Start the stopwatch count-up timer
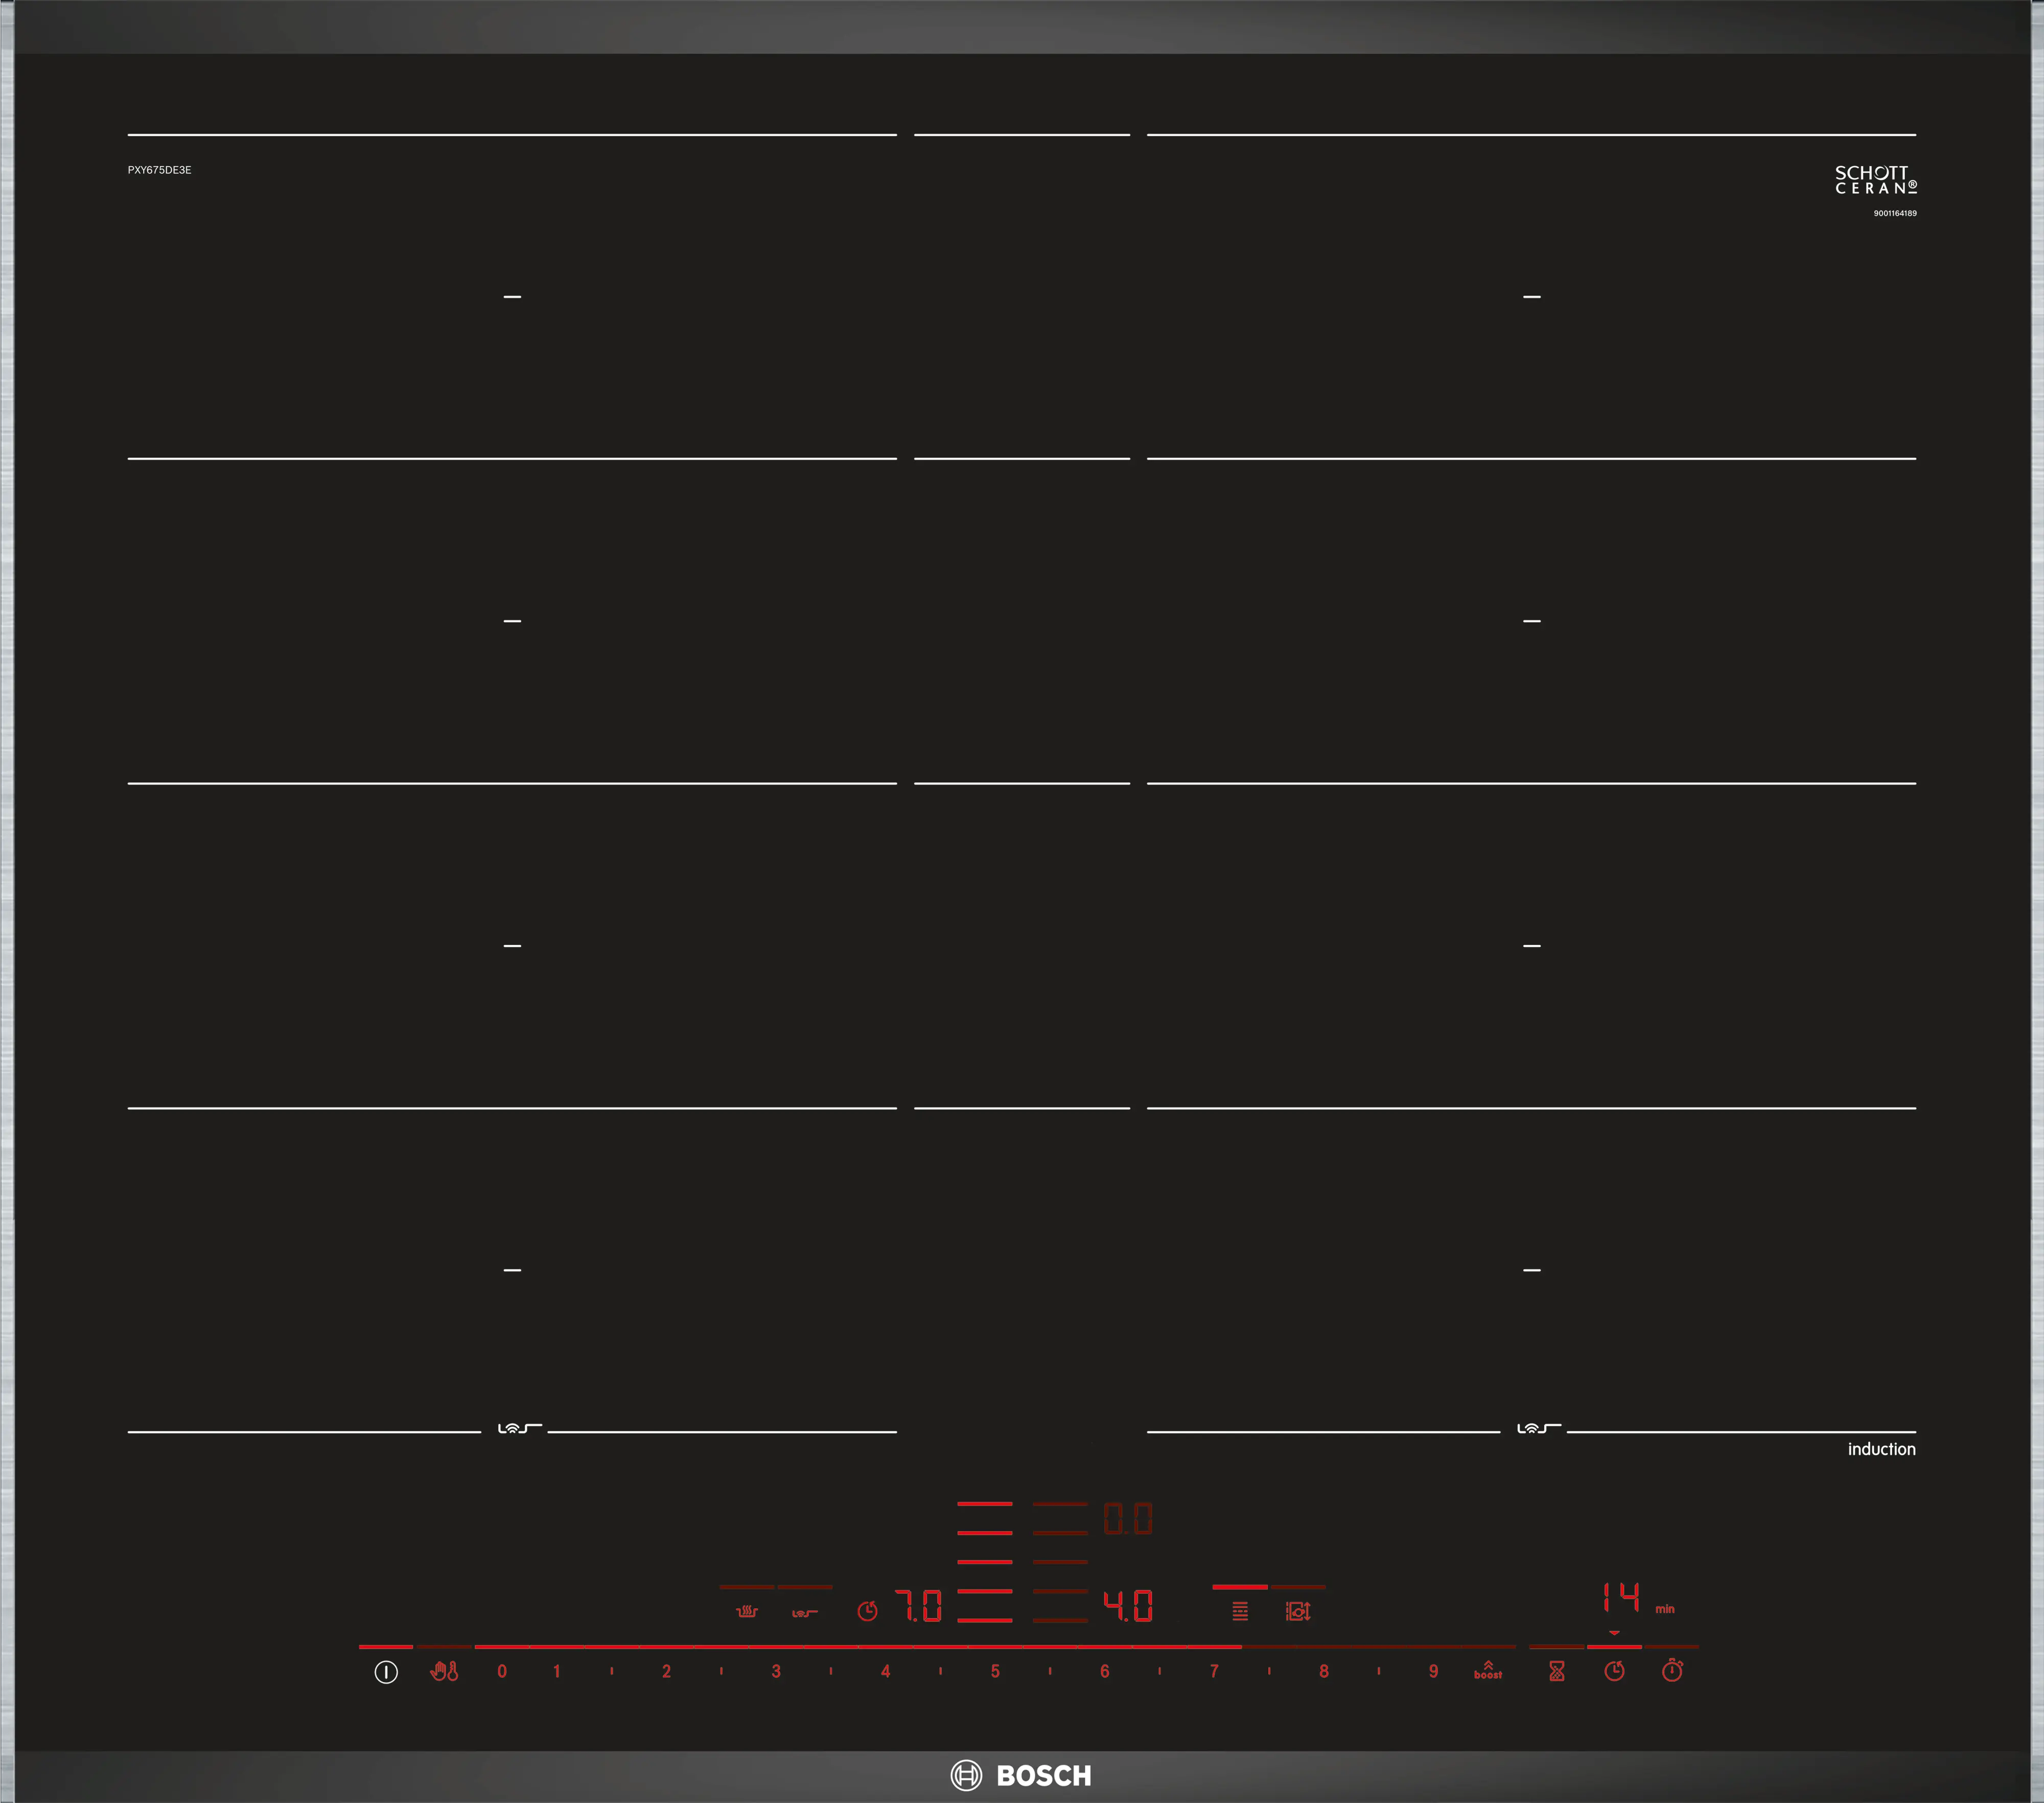The width and height of the screenshot is (2044, 1803). click(1672, 1671)
